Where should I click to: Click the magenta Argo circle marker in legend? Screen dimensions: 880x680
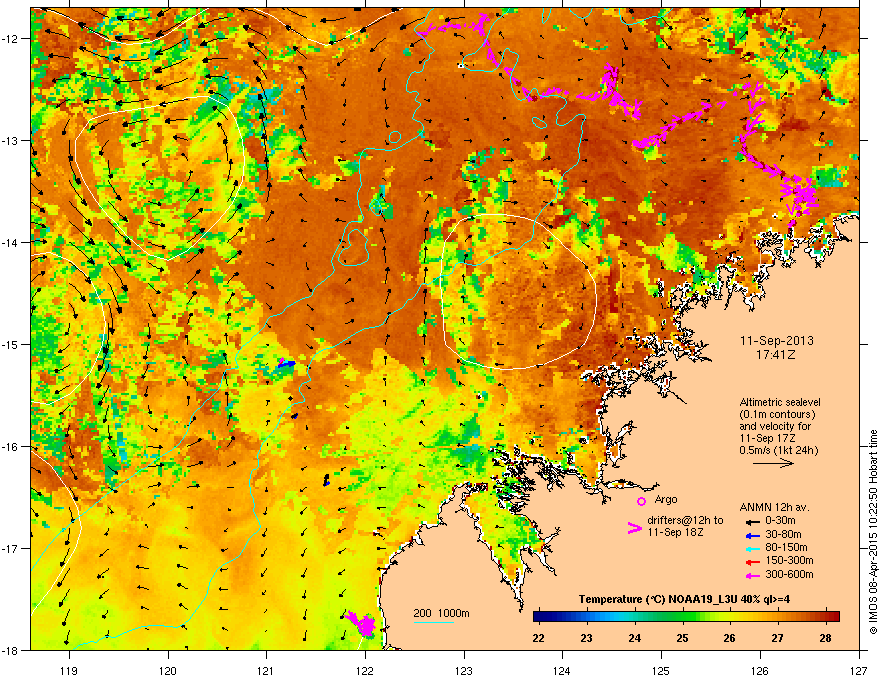click(641, 501)
